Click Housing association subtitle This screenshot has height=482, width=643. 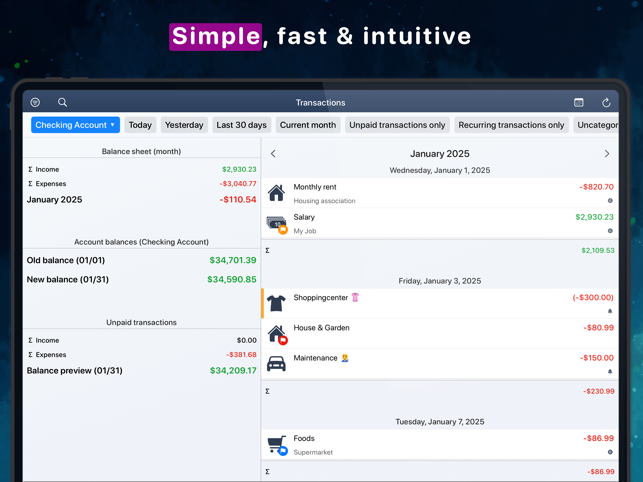tap(324, 201)
